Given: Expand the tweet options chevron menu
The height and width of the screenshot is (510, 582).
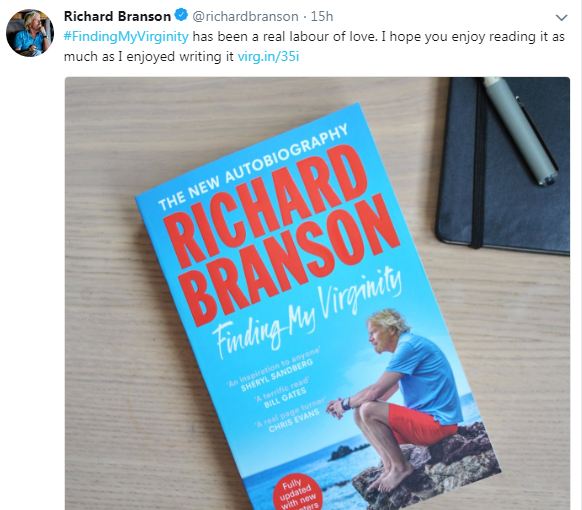Looking at the screenshot, I should pyautogui.click(x=561, y=17).
